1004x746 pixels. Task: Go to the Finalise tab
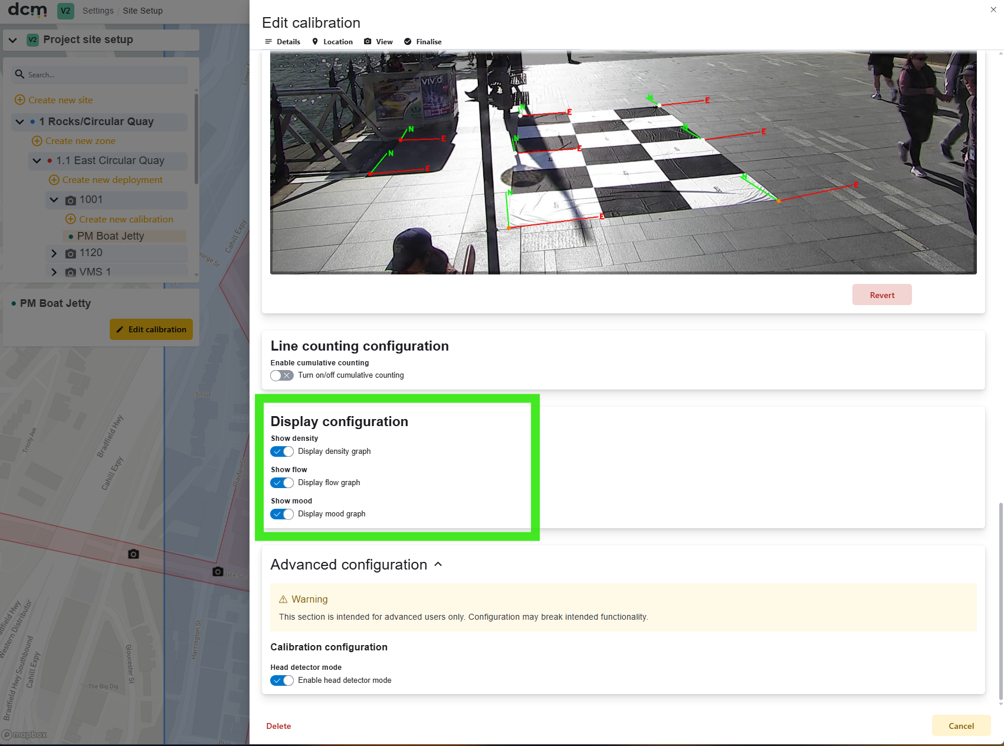click(x=423, y=42)
